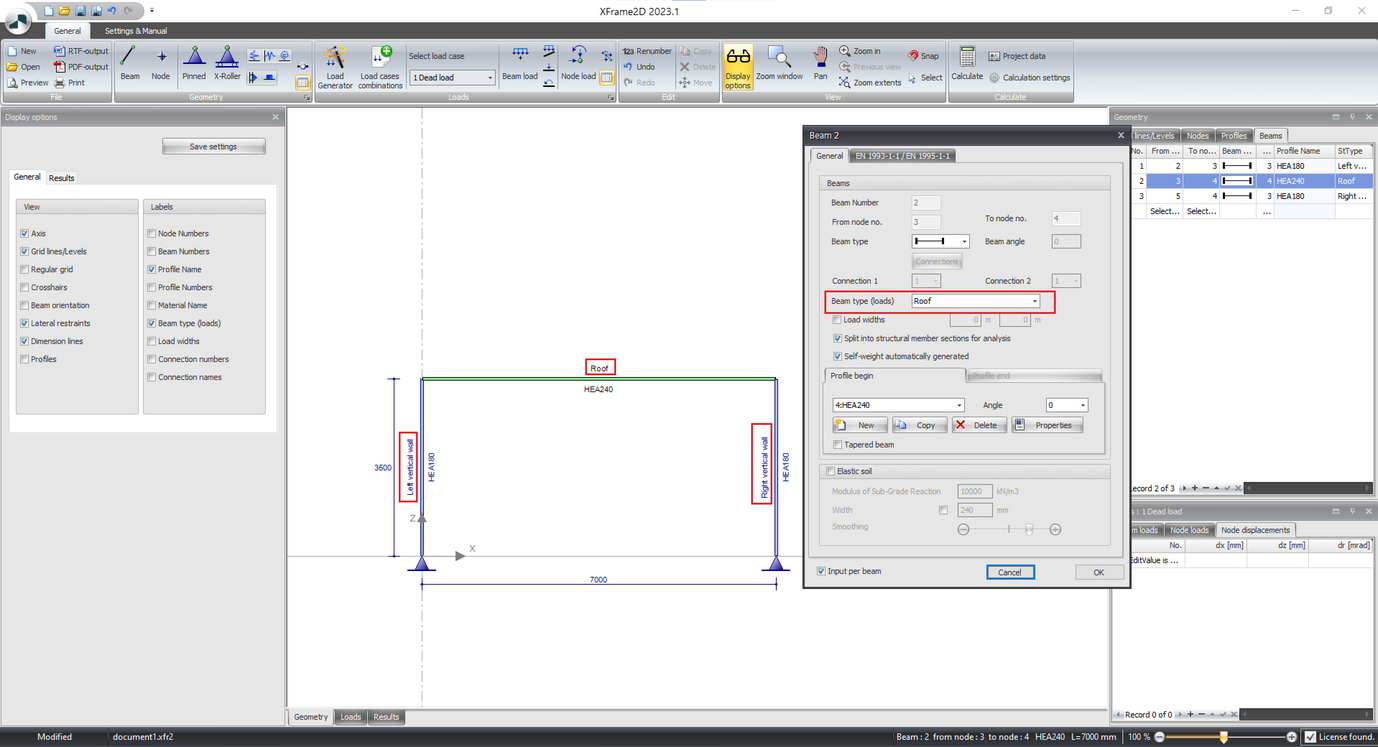Screen dimensions: 1378x747
Task: Open the Beam type (loads) dropdown showing Roof
Action: click(1034, 301)
